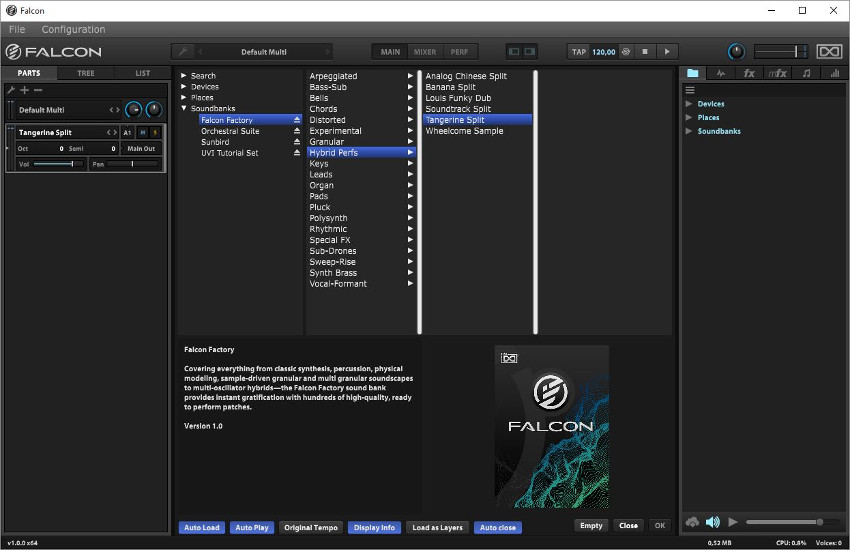This screenshot has height=550, width=850.
Task: Click the UVI logo icon at top right
Action: click(x=829, y=51)
